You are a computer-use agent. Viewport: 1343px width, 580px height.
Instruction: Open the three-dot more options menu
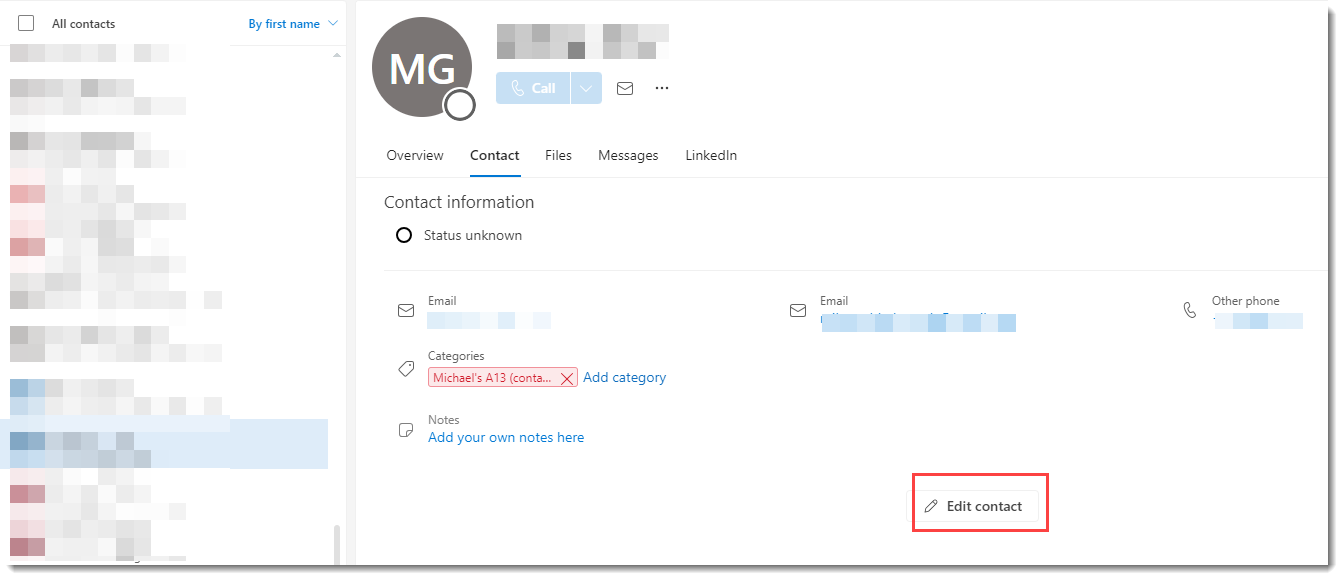tap(661, 88)
